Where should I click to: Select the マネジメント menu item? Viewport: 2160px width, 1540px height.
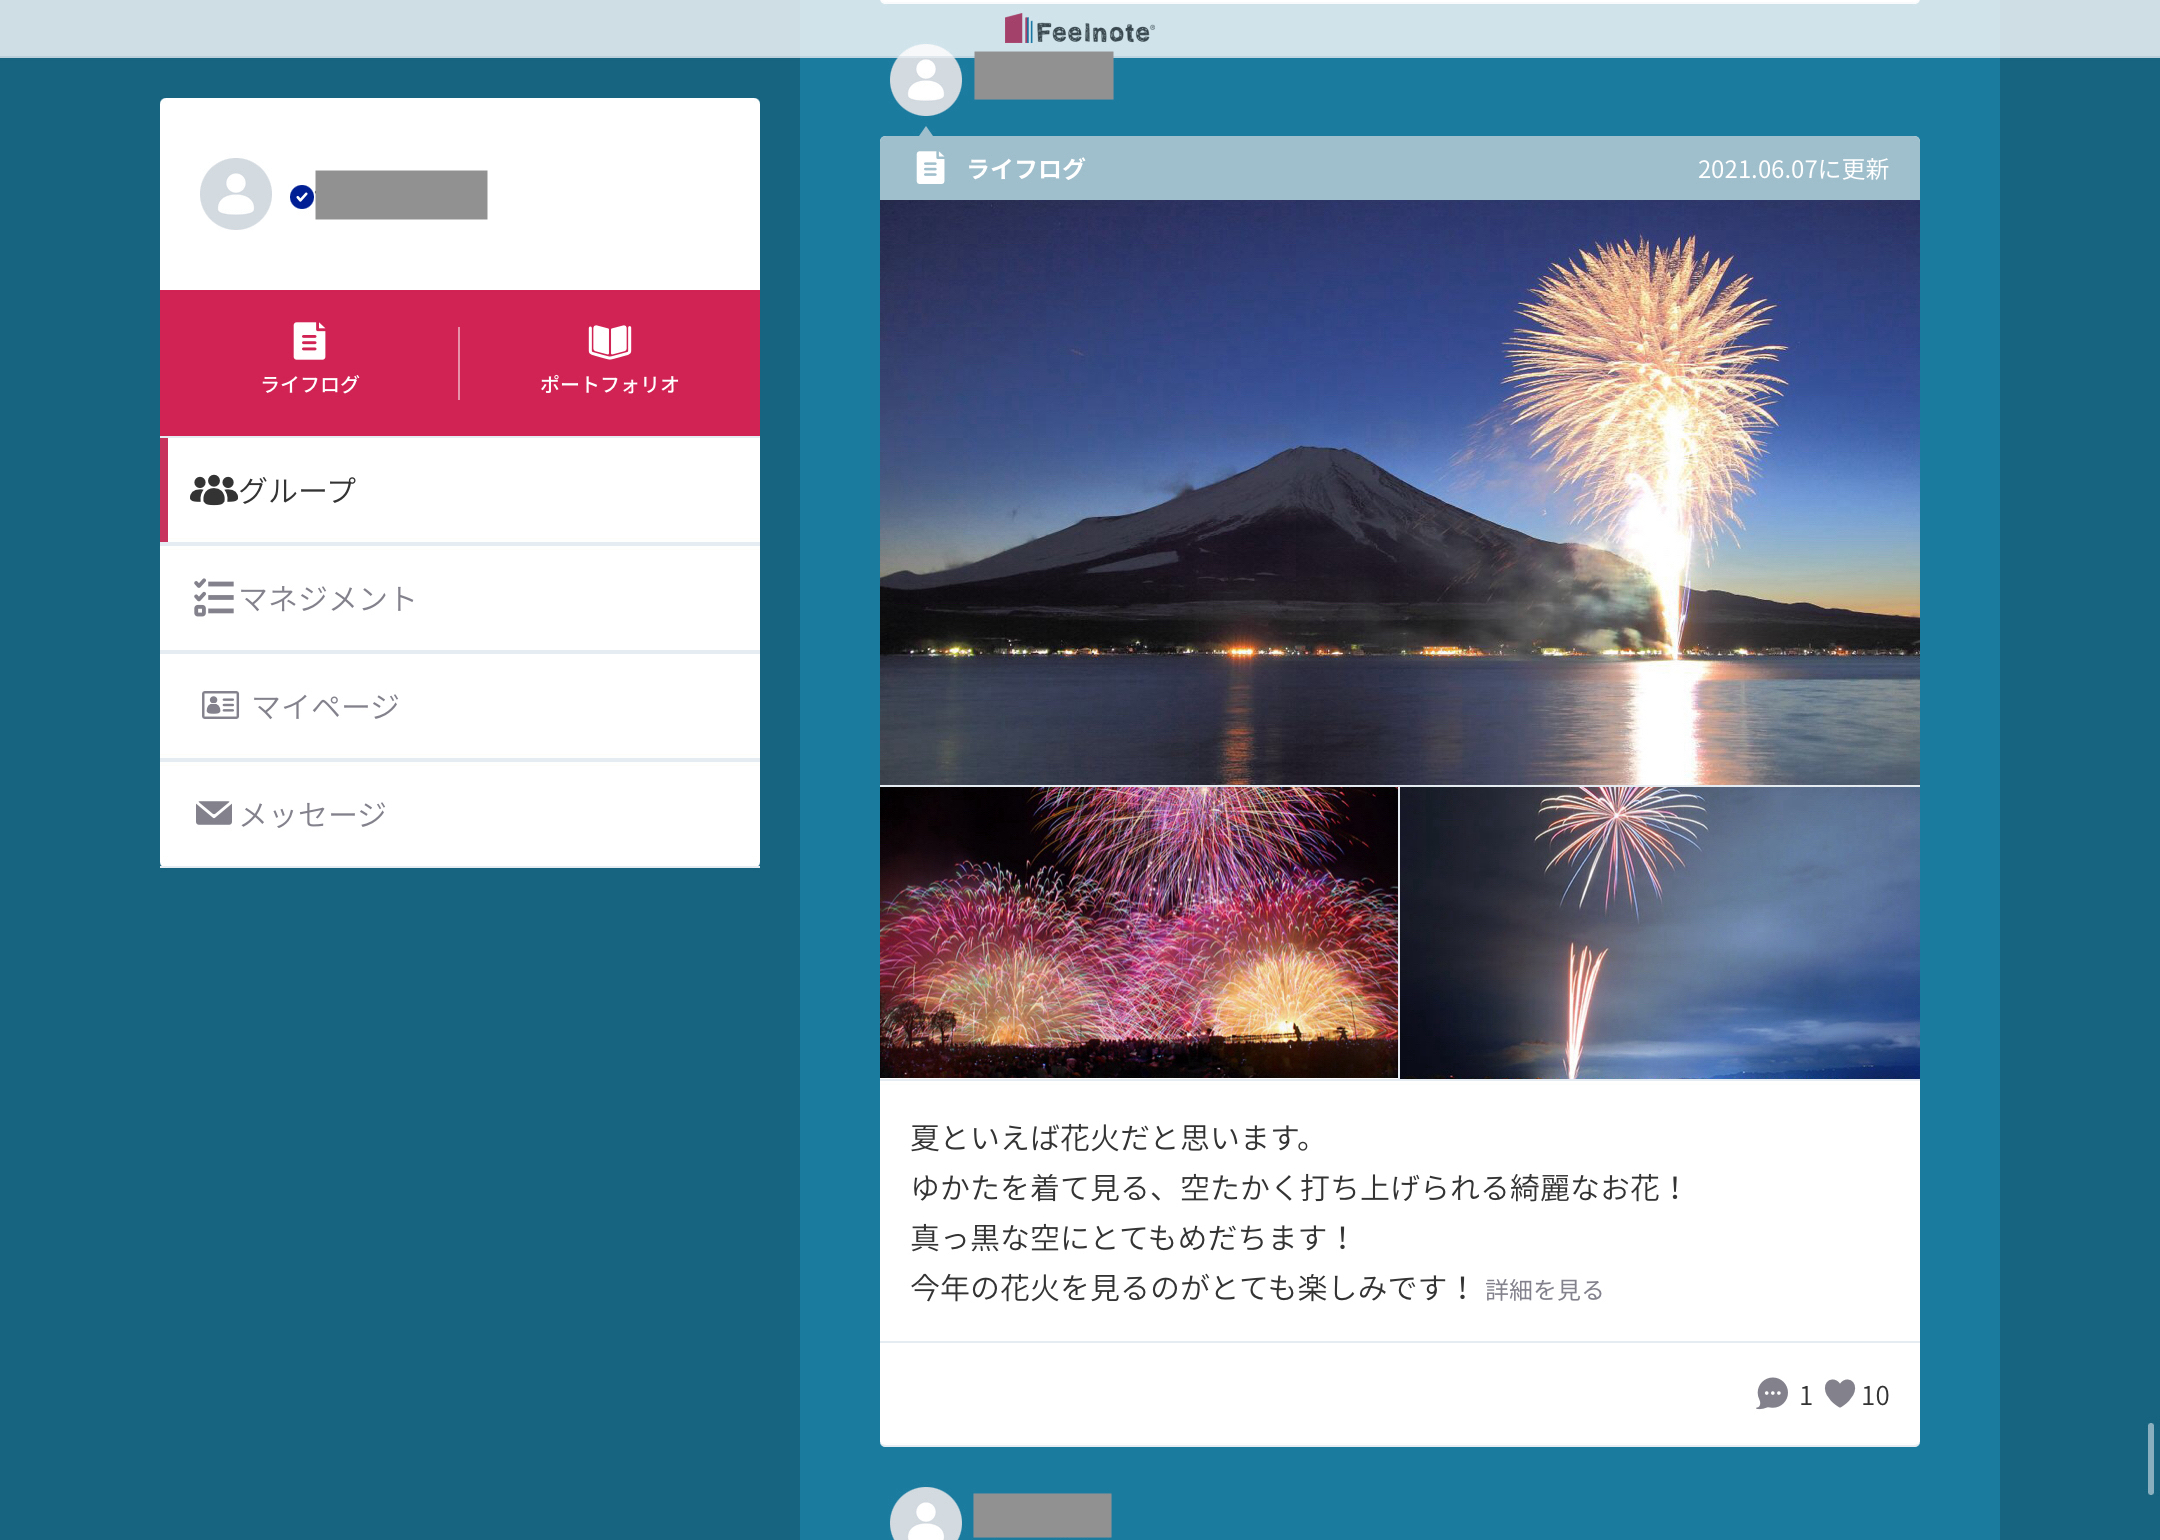click(460, 598)
